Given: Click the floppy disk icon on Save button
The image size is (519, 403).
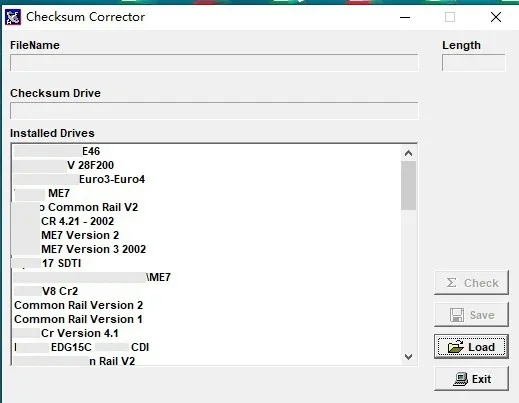Looking at the screenshot, I should [x=457, y=315].
